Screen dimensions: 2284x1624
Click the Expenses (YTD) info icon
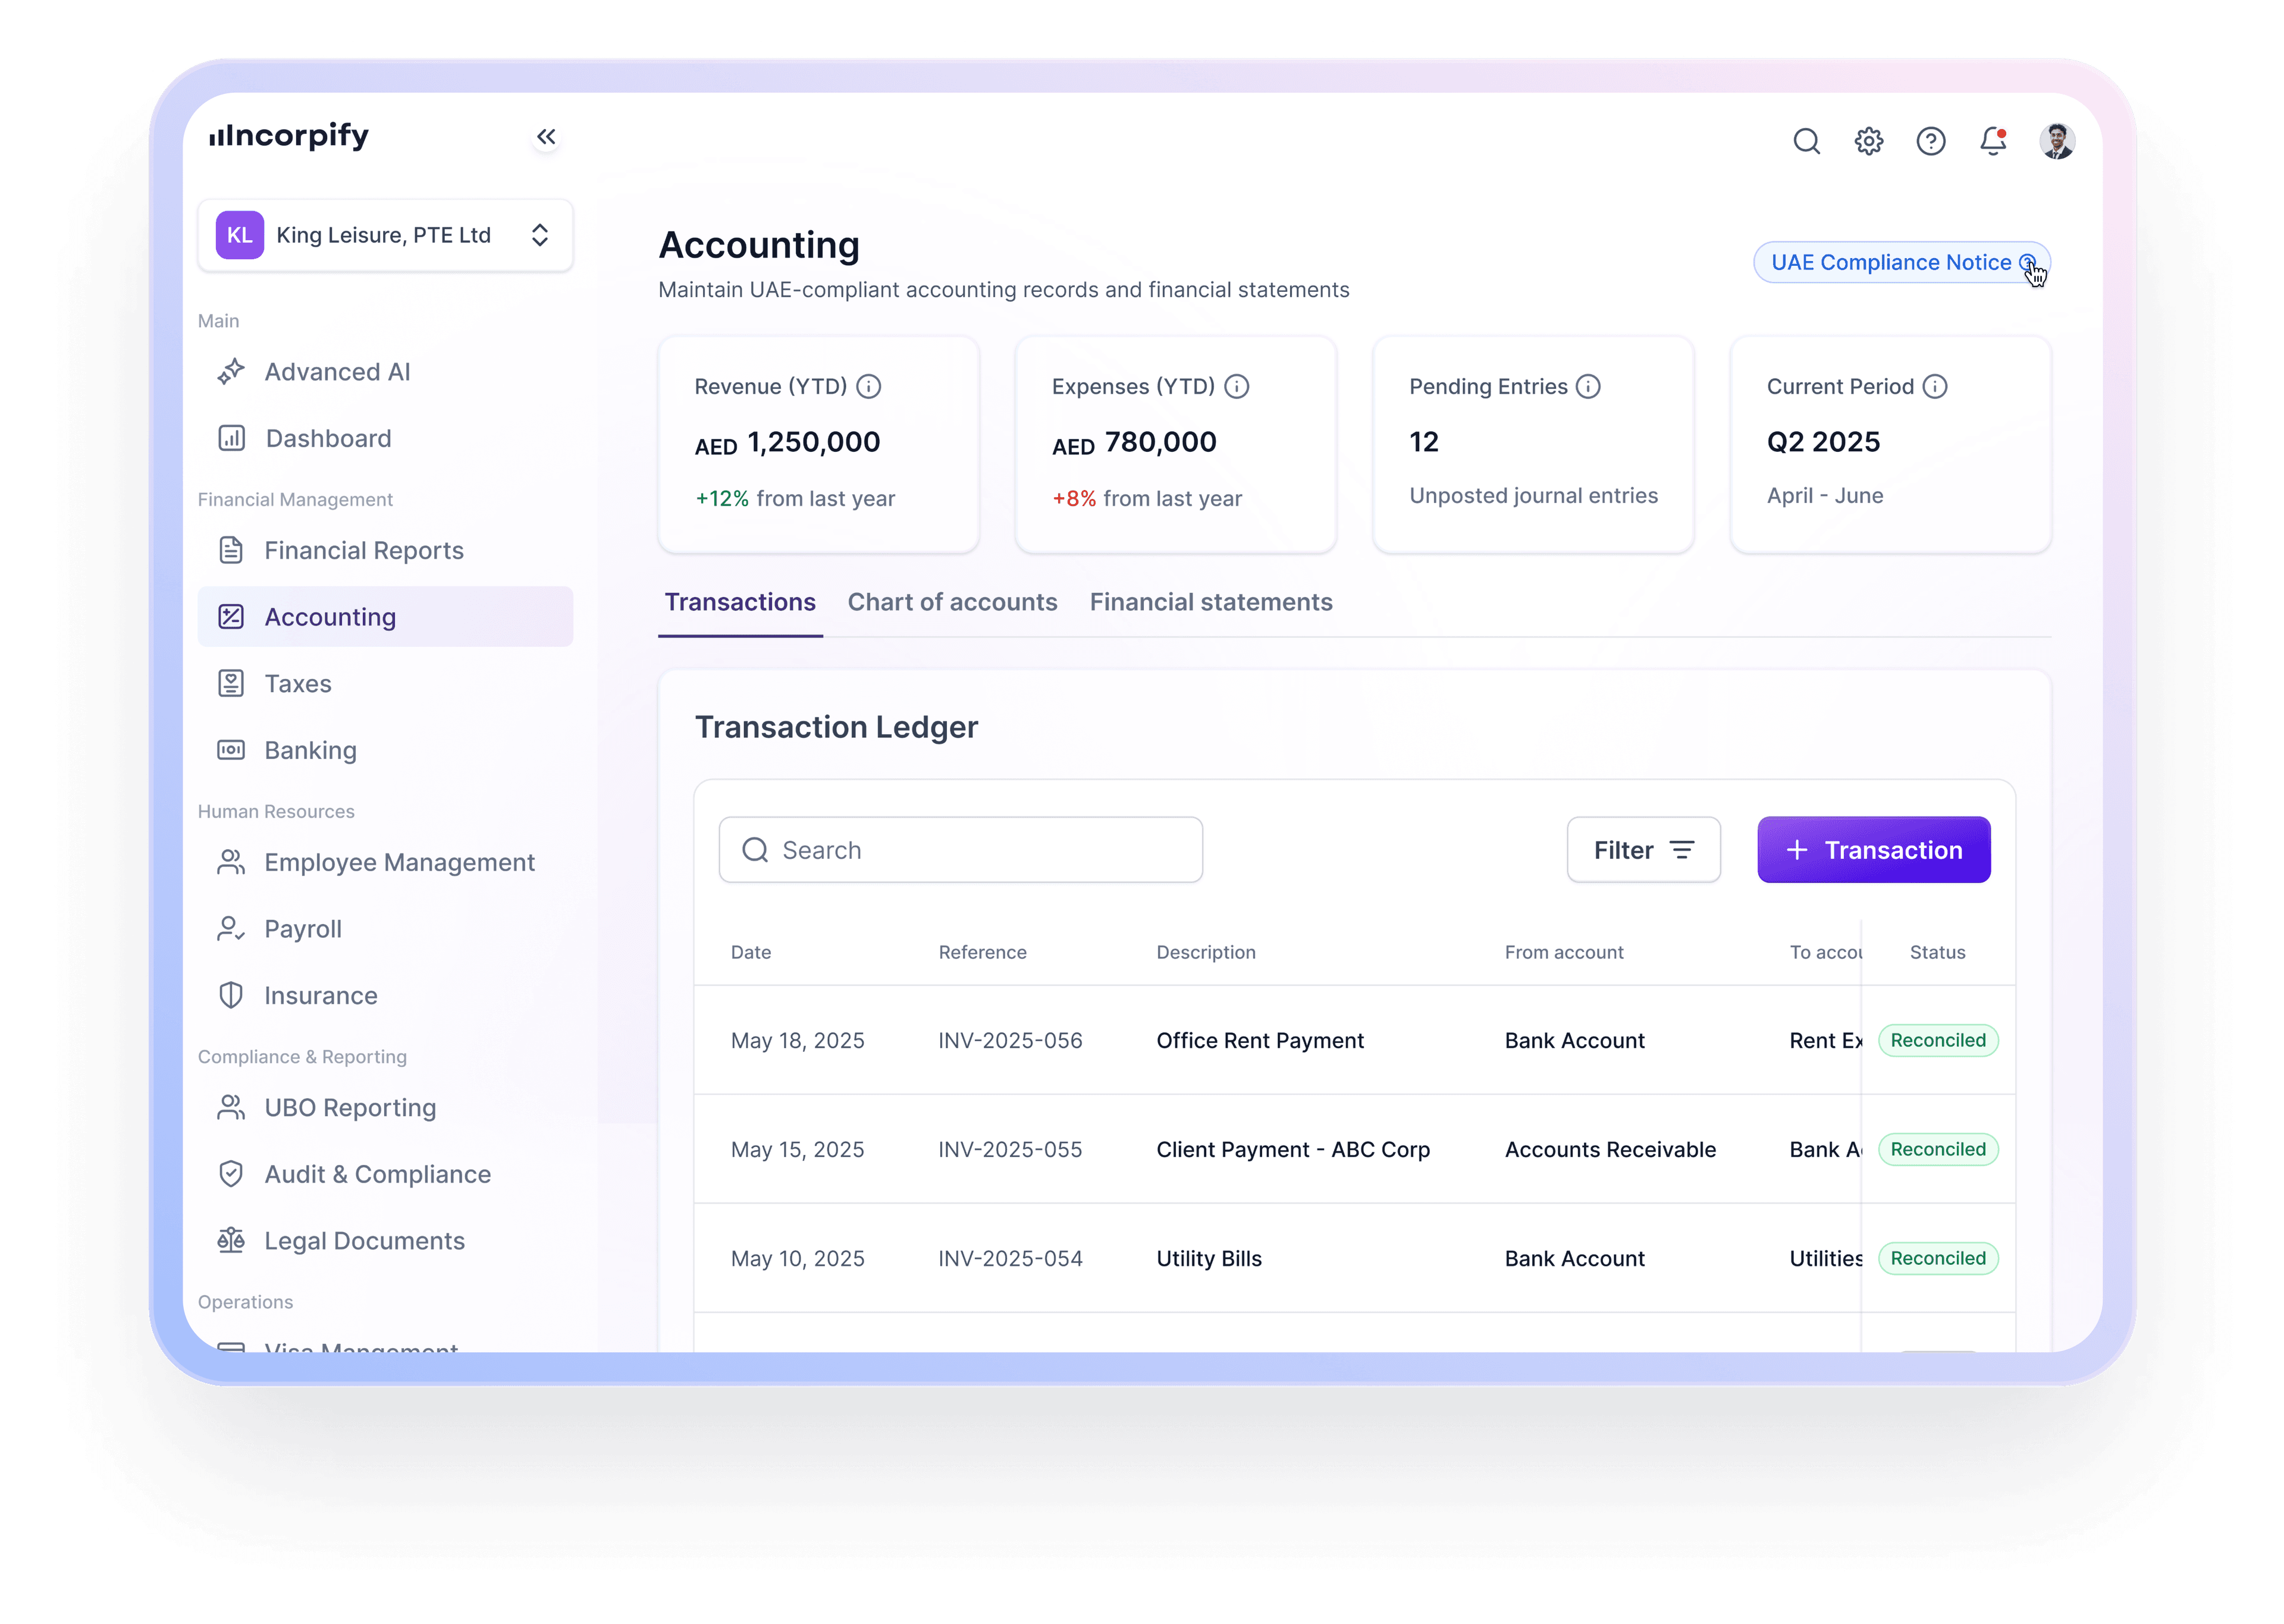[x=1237, y=387]
